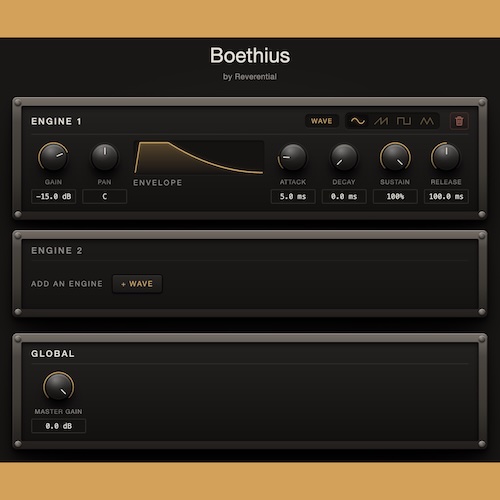Click the Master Gain knob
The width and height of the screenshot is (500, 500).
coord(59,386)
